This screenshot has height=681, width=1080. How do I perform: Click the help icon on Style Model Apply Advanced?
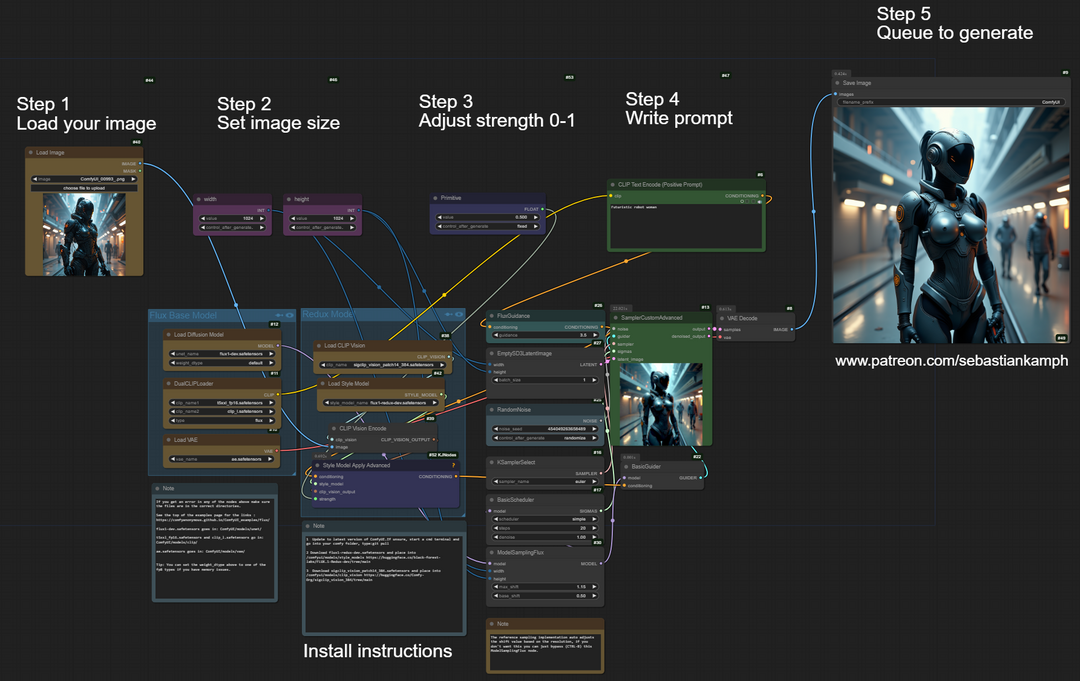tap(454, 465)
